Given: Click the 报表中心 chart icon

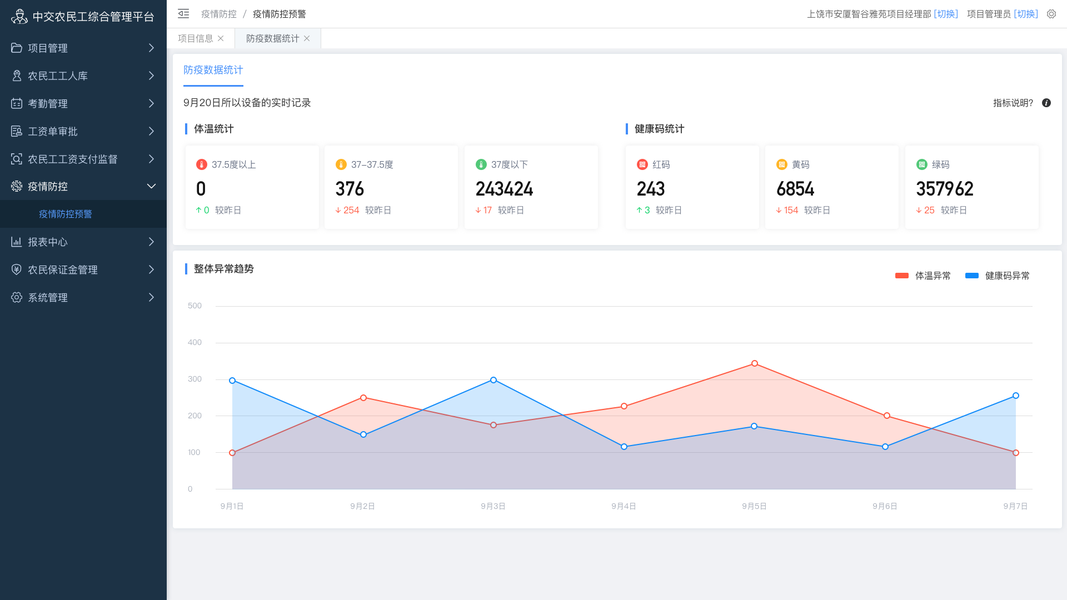Looking at the screenshot, I should click(16, 242).
